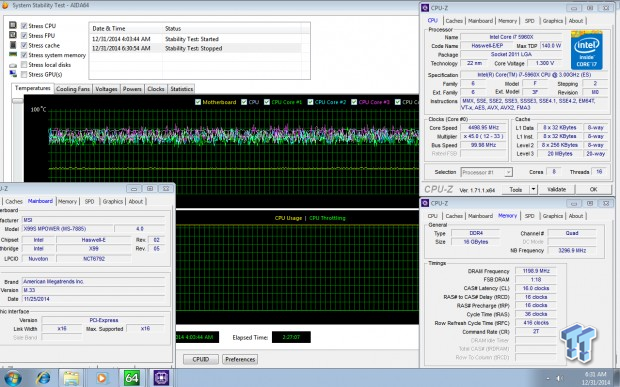Click the Date & Time column header
Viewport: 620px width, 387px height.
pyautogui.click(x=126, y=28)
